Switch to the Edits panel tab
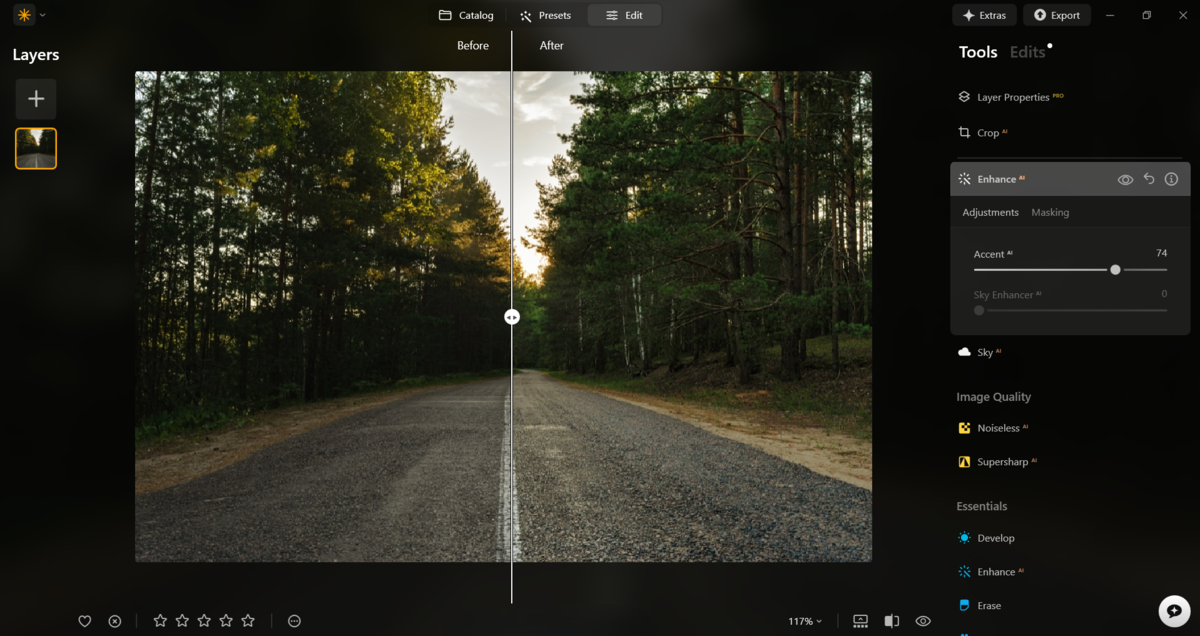The width and height of the screenshot is (1200, 636). point(1027,52)
